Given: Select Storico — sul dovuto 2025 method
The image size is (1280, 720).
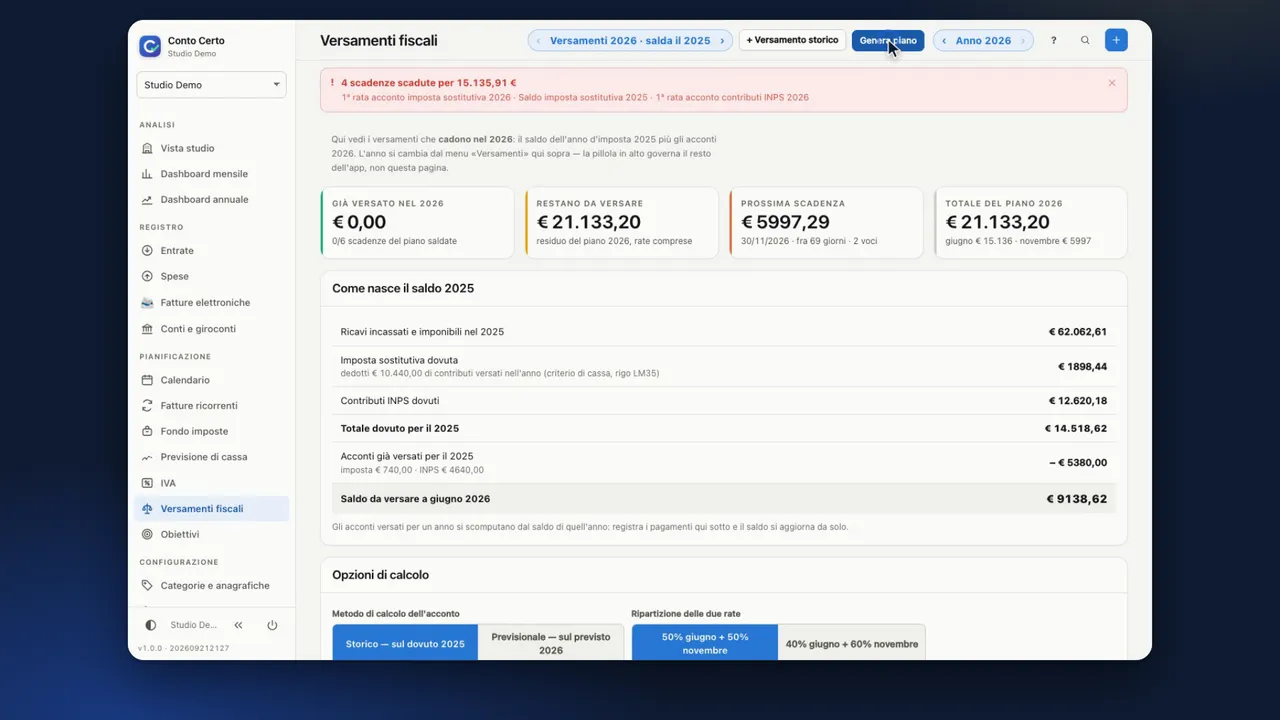Looking at the screenshot, I should point(405,643).
